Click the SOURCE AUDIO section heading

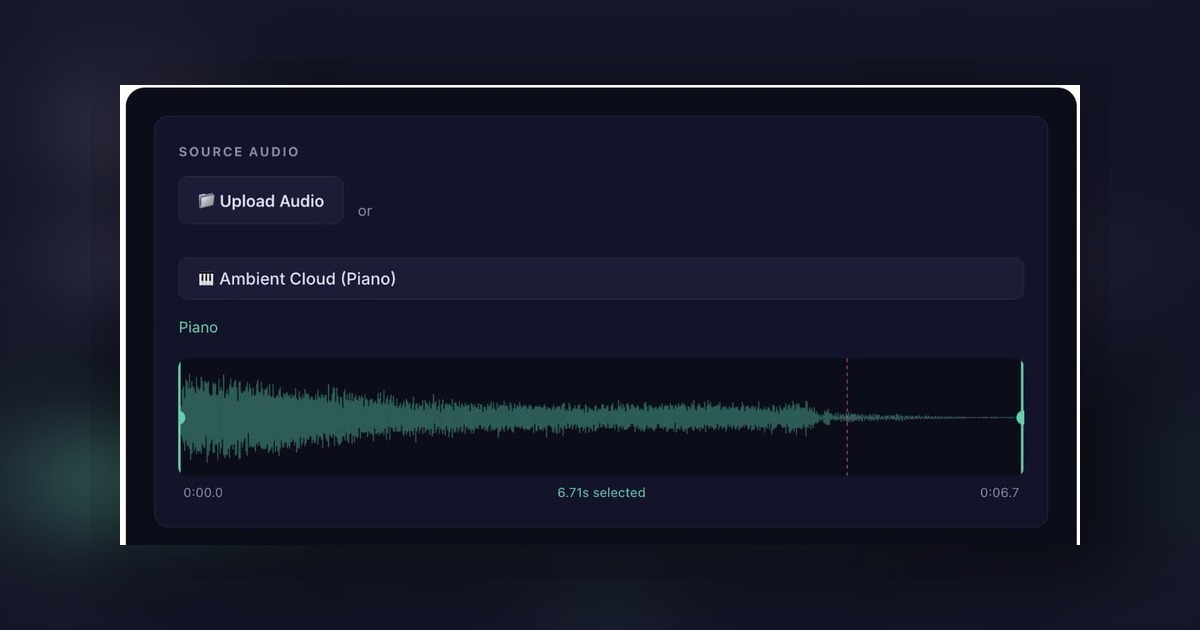point(239,152)
